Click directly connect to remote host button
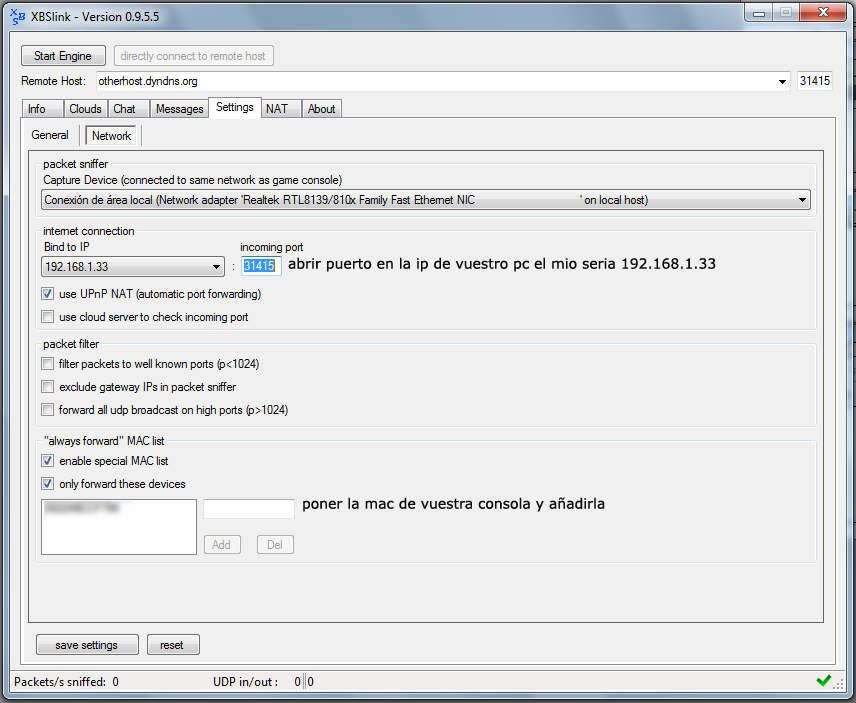The image size is (856, 703). [x=193, y=56]
